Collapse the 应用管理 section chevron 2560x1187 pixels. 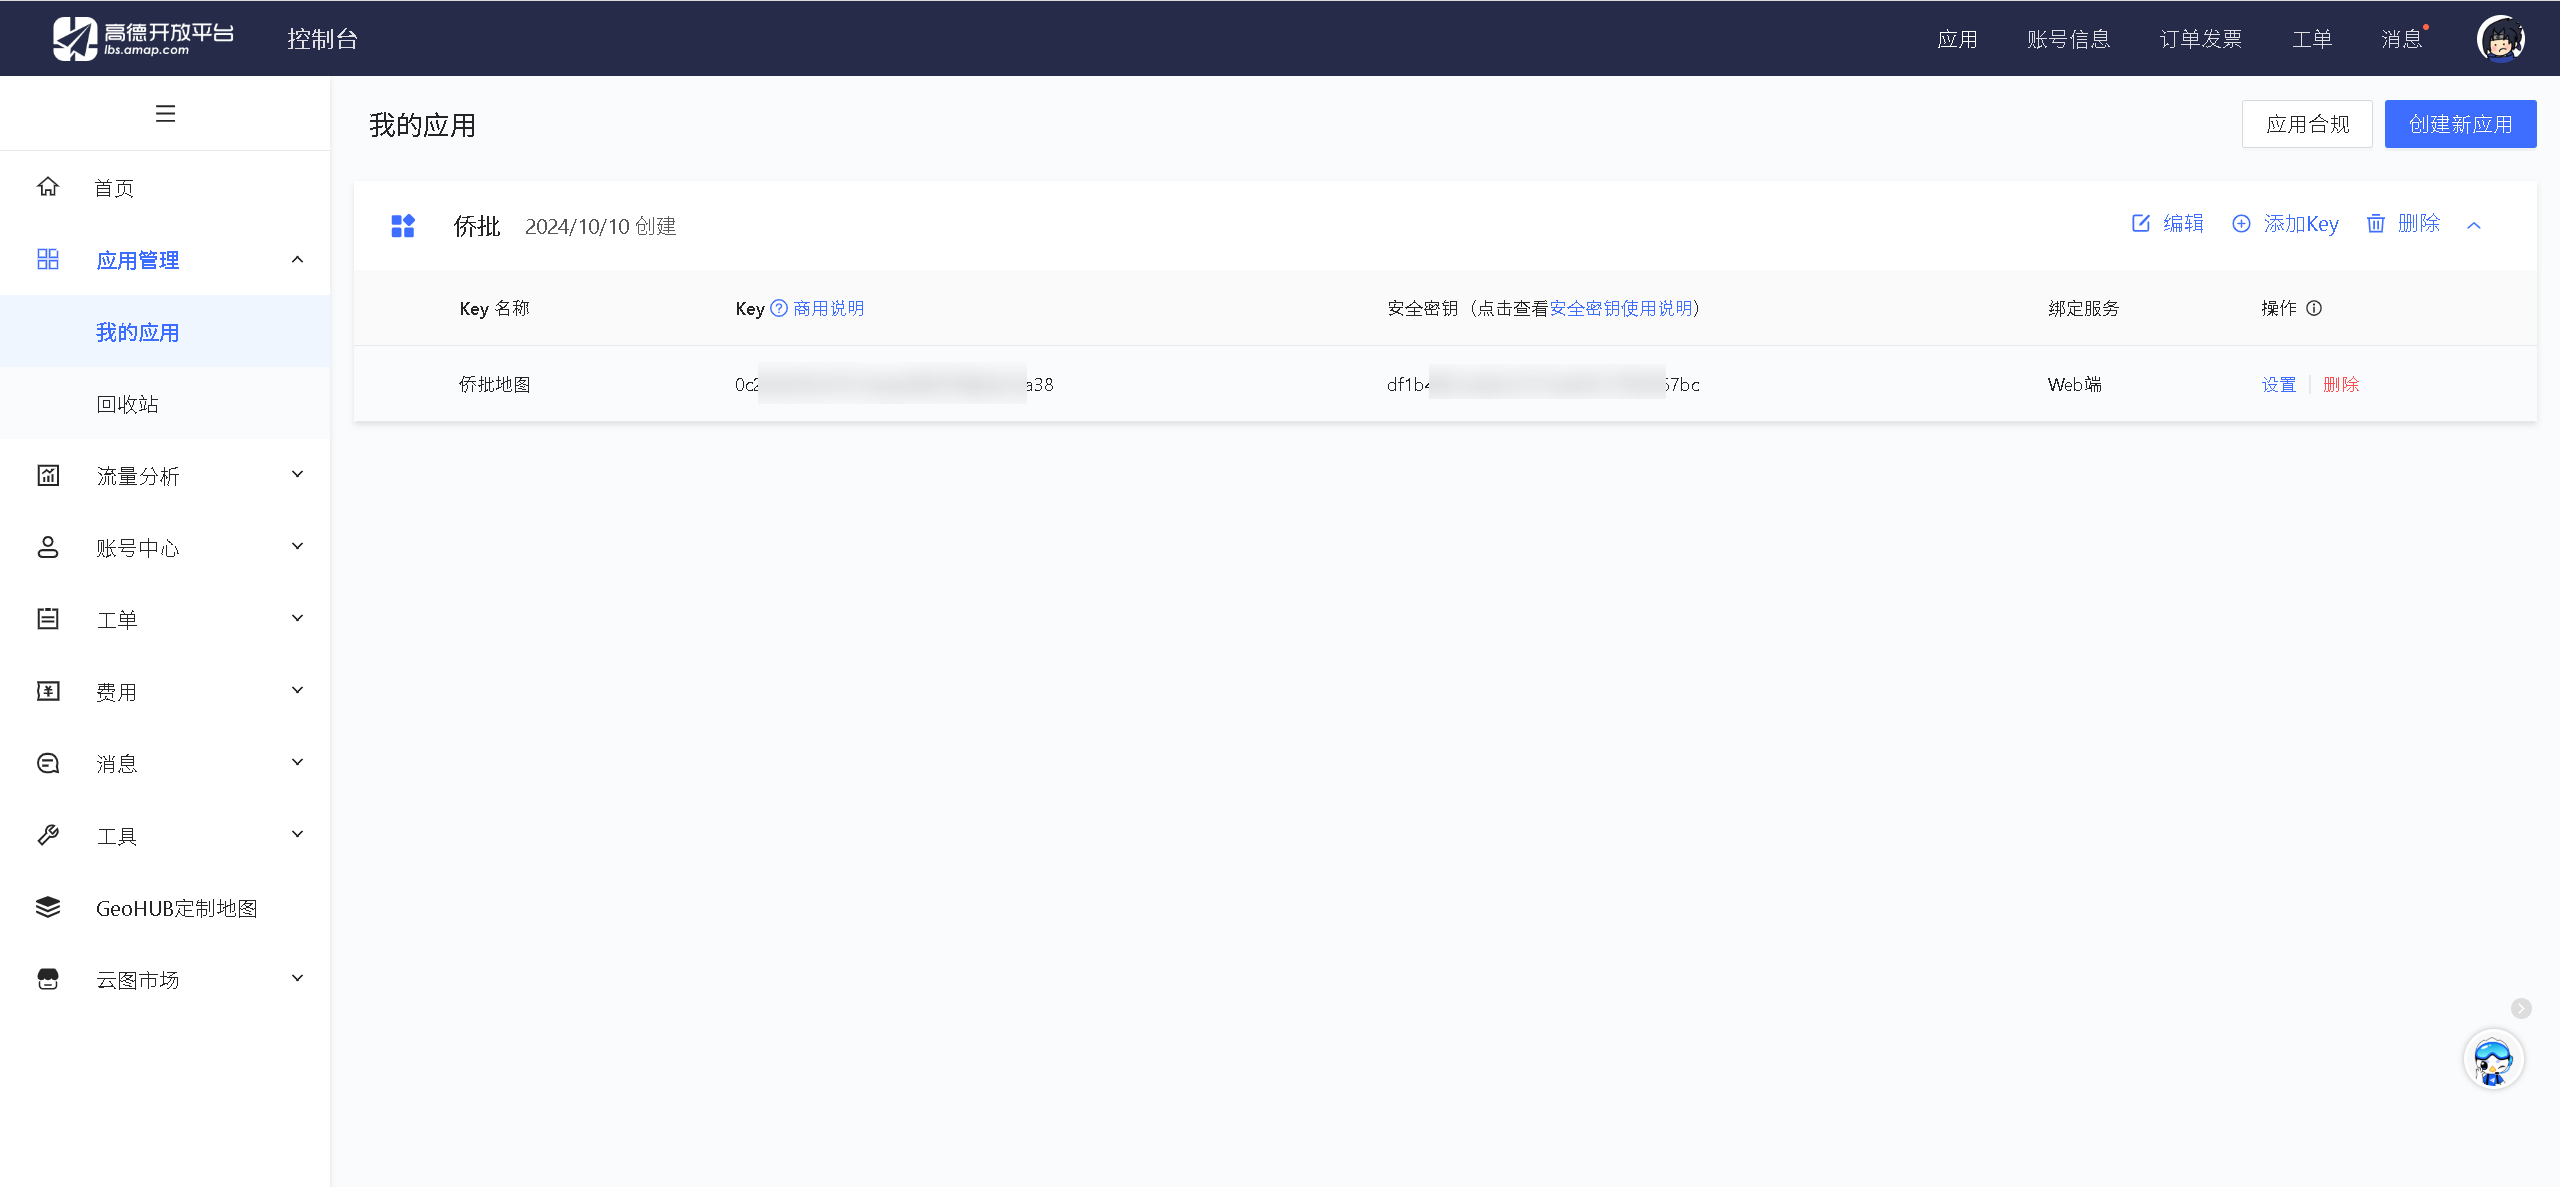(x=296, y=259)
